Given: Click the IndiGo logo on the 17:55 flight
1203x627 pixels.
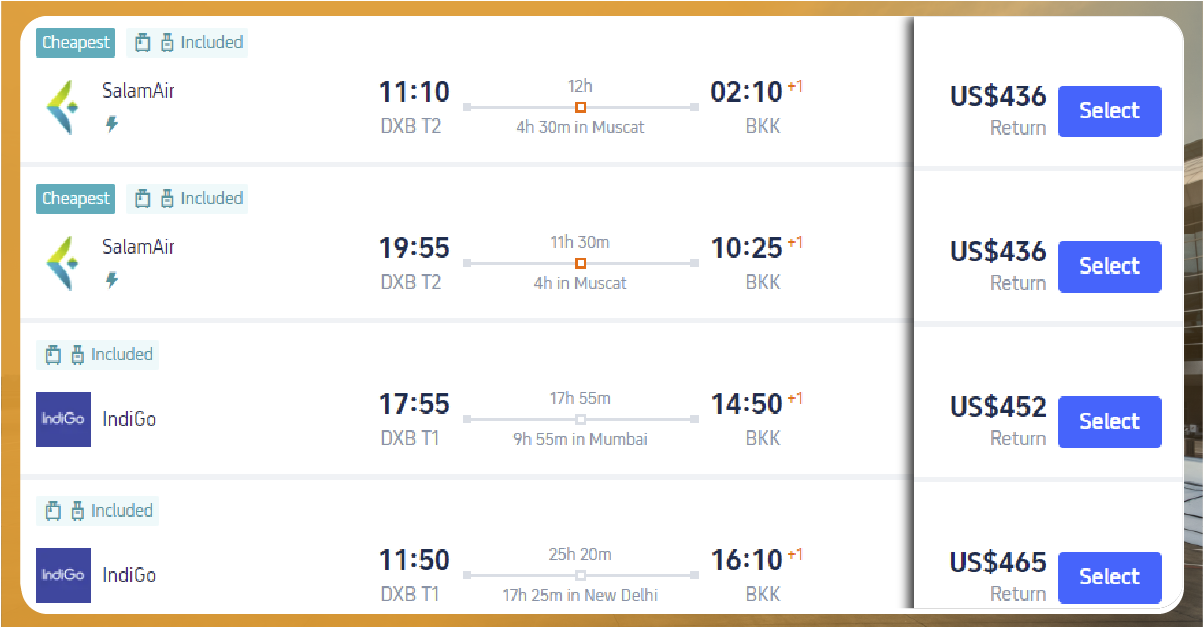Looking at the screenshot, I should (63, 419).
